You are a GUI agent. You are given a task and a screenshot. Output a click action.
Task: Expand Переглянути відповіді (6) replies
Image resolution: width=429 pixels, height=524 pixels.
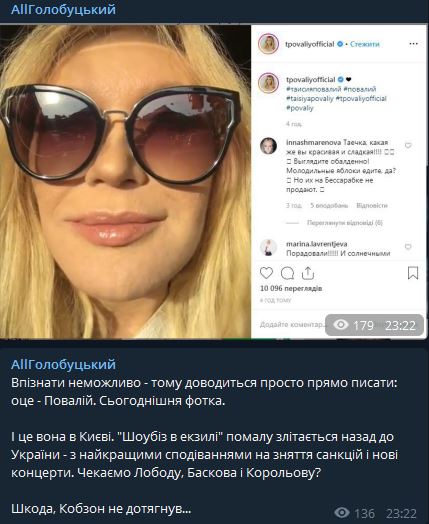(x=344, y=223)
